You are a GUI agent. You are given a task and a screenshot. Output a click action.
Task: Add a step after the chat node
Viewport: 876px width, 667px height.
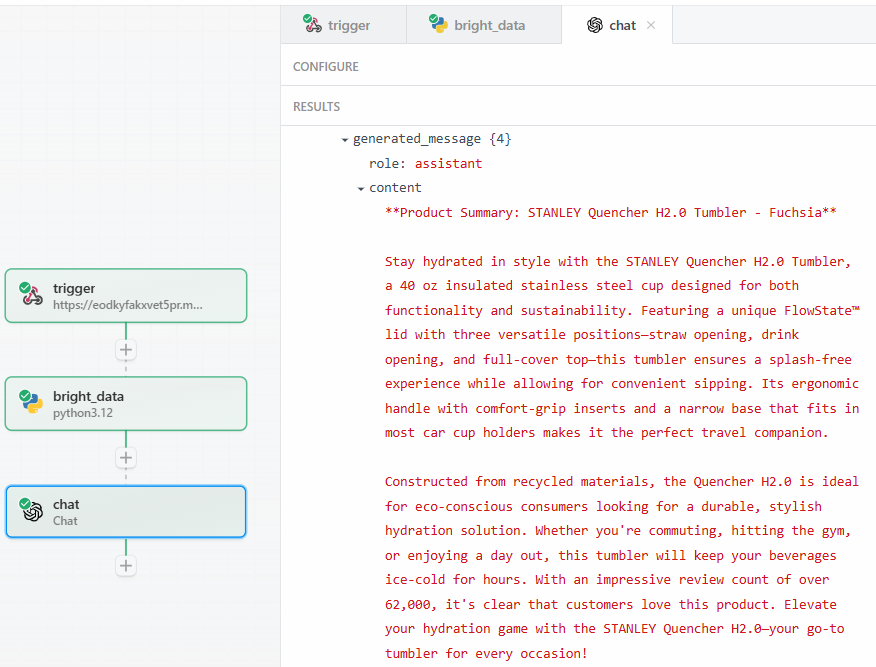(x=126, y=565)
